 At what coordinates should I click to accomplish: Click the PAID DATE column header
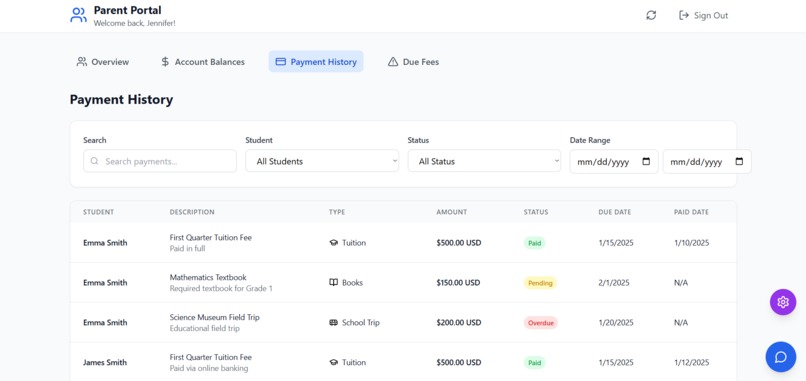tap(691, 212)
